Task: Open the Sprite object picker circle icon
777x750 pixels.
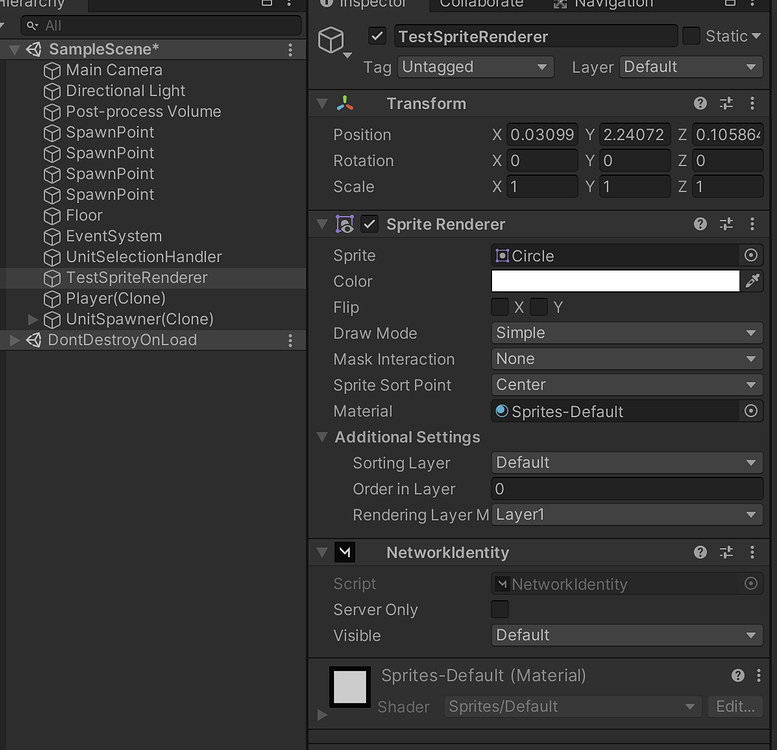Action: (751, 256)
